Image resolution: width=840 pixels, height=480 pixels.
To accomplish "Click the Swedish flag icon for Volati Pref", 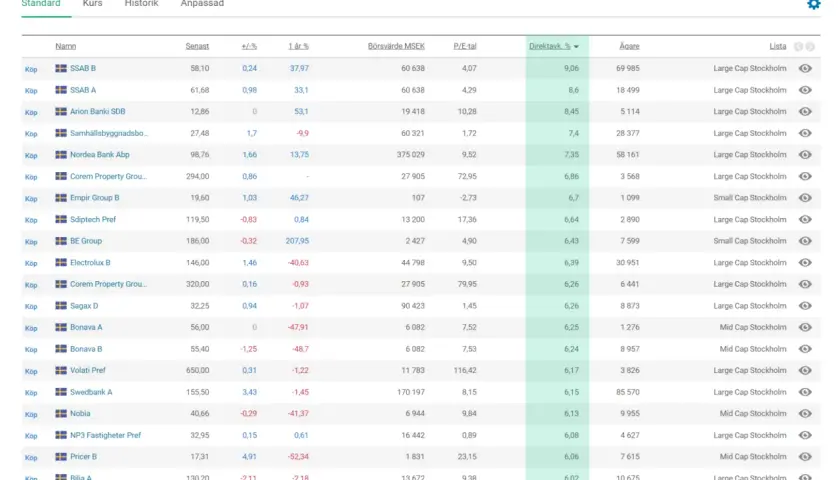I will coord(61,370).
